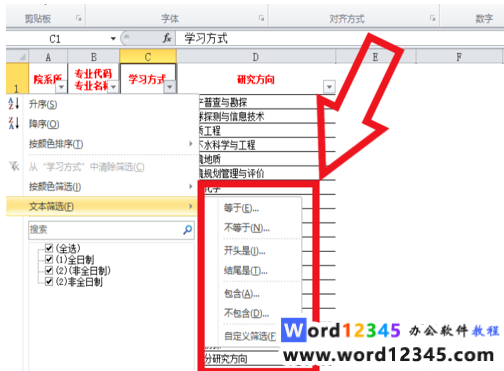Open the filter dropdown for 专业代码 column
504x371 pixels.
pos(113,87)
